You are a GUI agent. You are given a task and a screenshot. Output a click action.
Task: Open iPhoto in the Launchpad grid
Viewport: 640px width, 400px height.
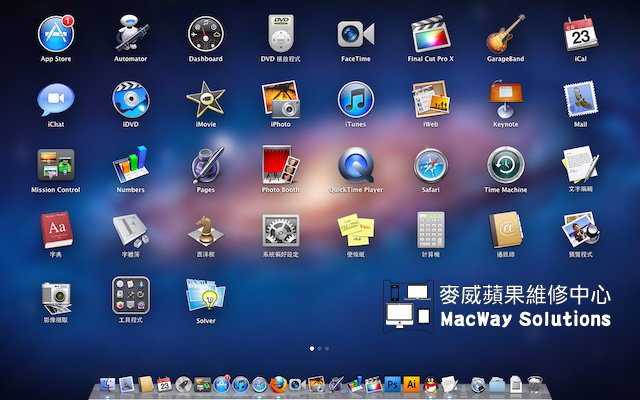(281, 100)
